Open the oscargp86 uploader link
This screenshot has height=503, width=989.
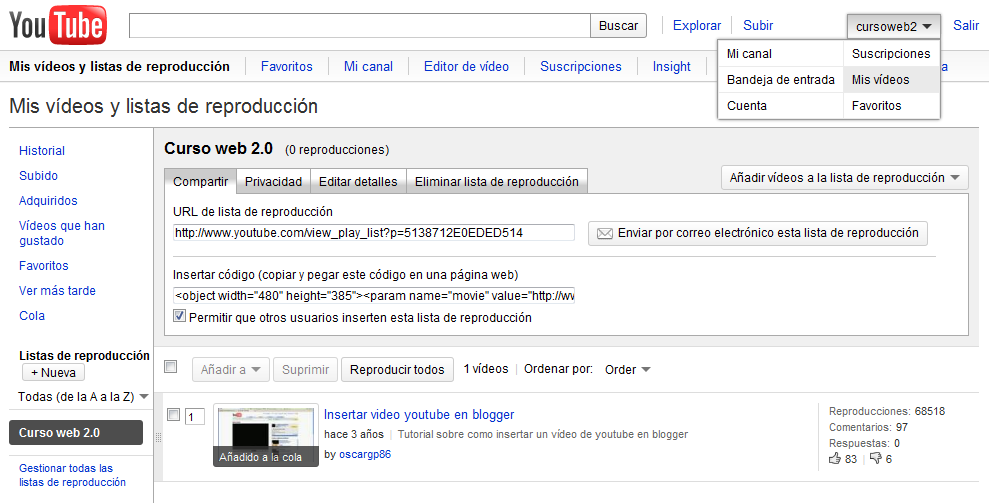365,454
